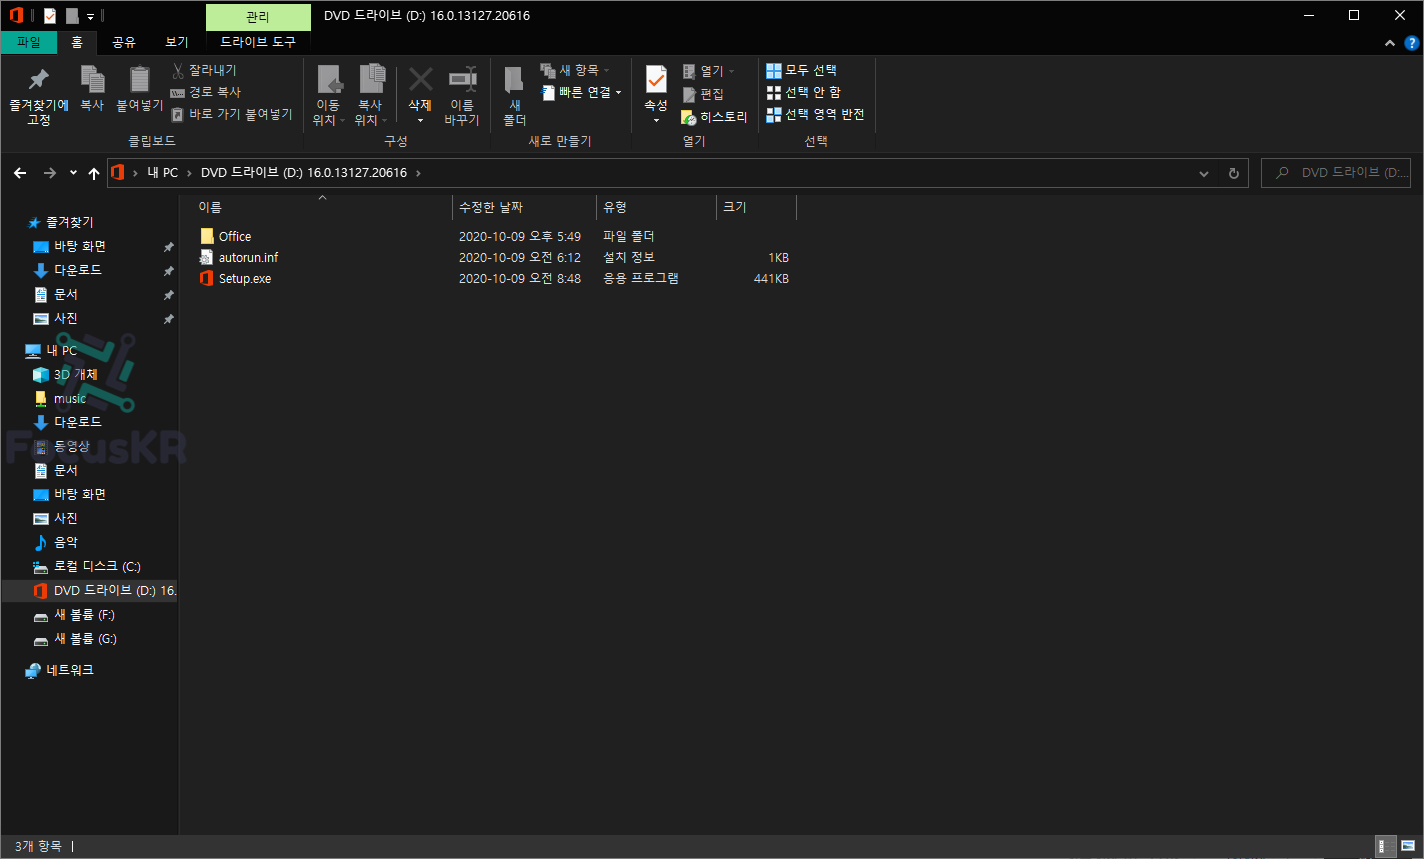The image size is (1424, 859).
Task: Switch to 홈 (Home) ribbon tab
Action: 77,42
